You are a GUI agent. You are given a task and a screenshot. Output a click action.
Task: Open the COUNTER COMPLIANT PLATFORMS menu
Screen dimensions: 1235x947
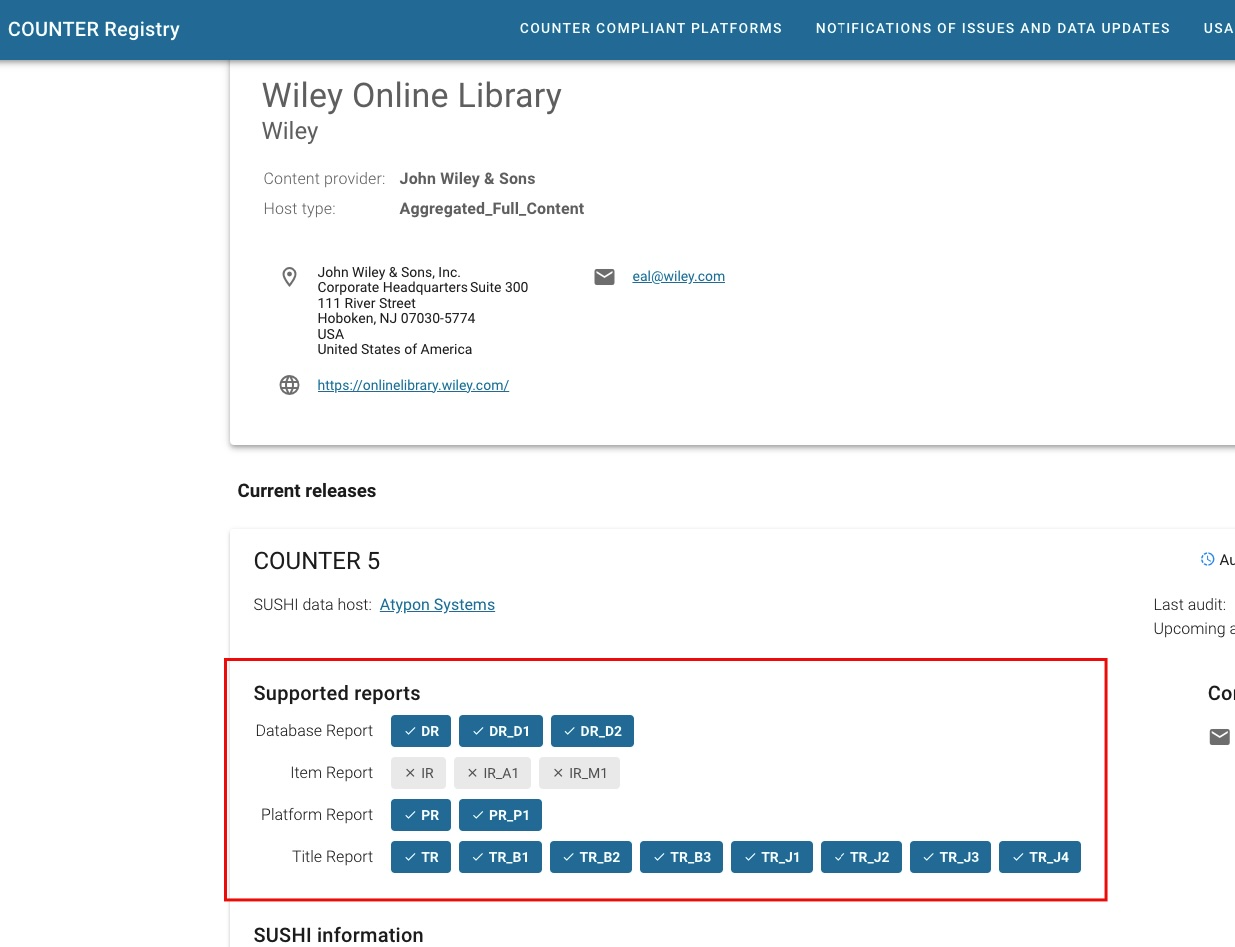pos(651,28)
